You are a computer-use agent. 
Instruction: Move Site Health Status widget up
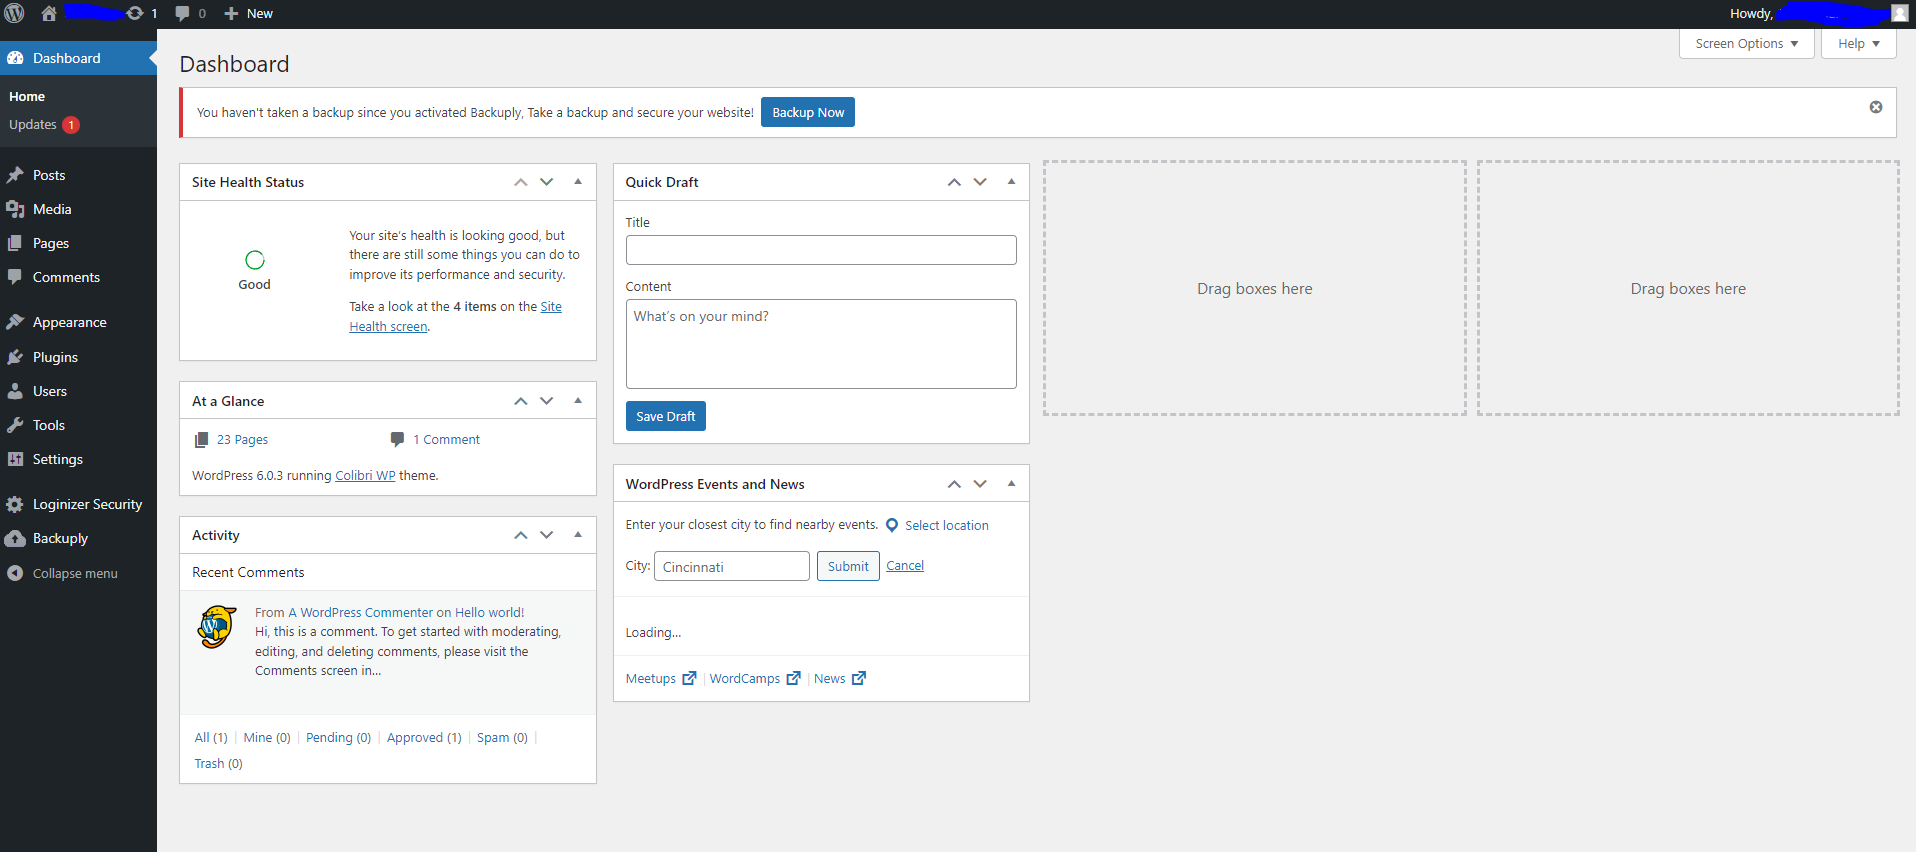pyautogui.click(x=521, y=182)
